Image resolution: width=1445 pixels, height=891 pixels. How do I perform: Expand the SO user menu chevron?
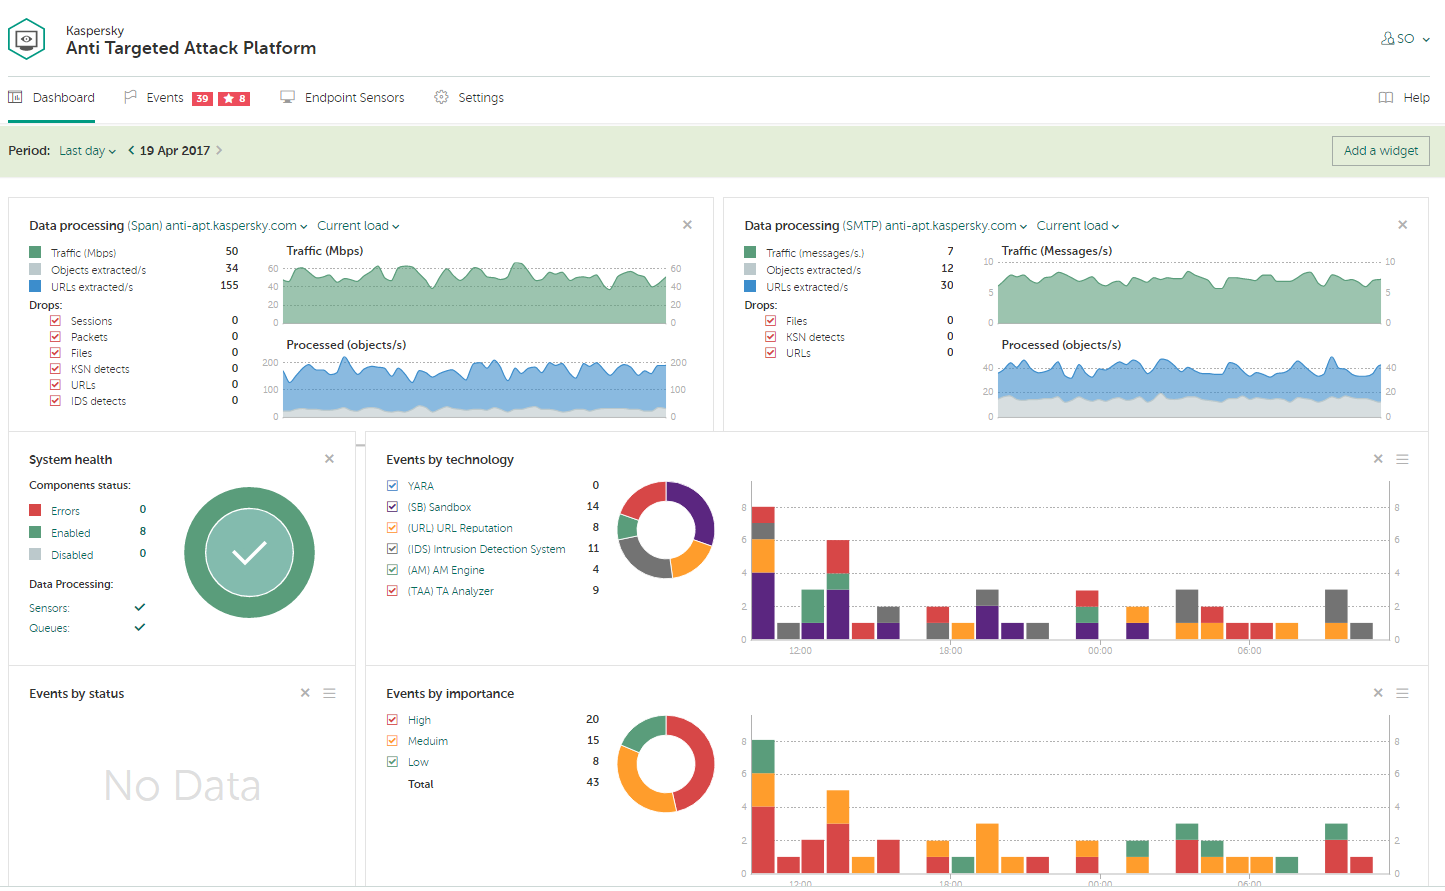[x=1426, y=40]
